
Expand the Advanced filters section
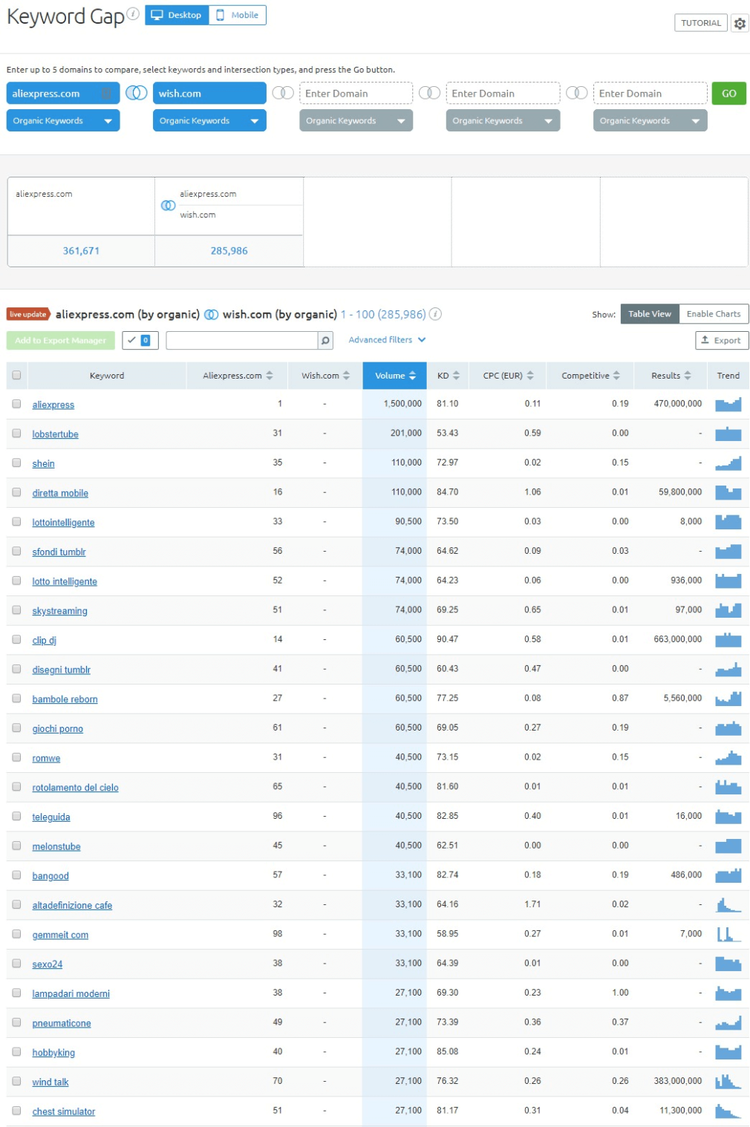click(x=387, y=340)
